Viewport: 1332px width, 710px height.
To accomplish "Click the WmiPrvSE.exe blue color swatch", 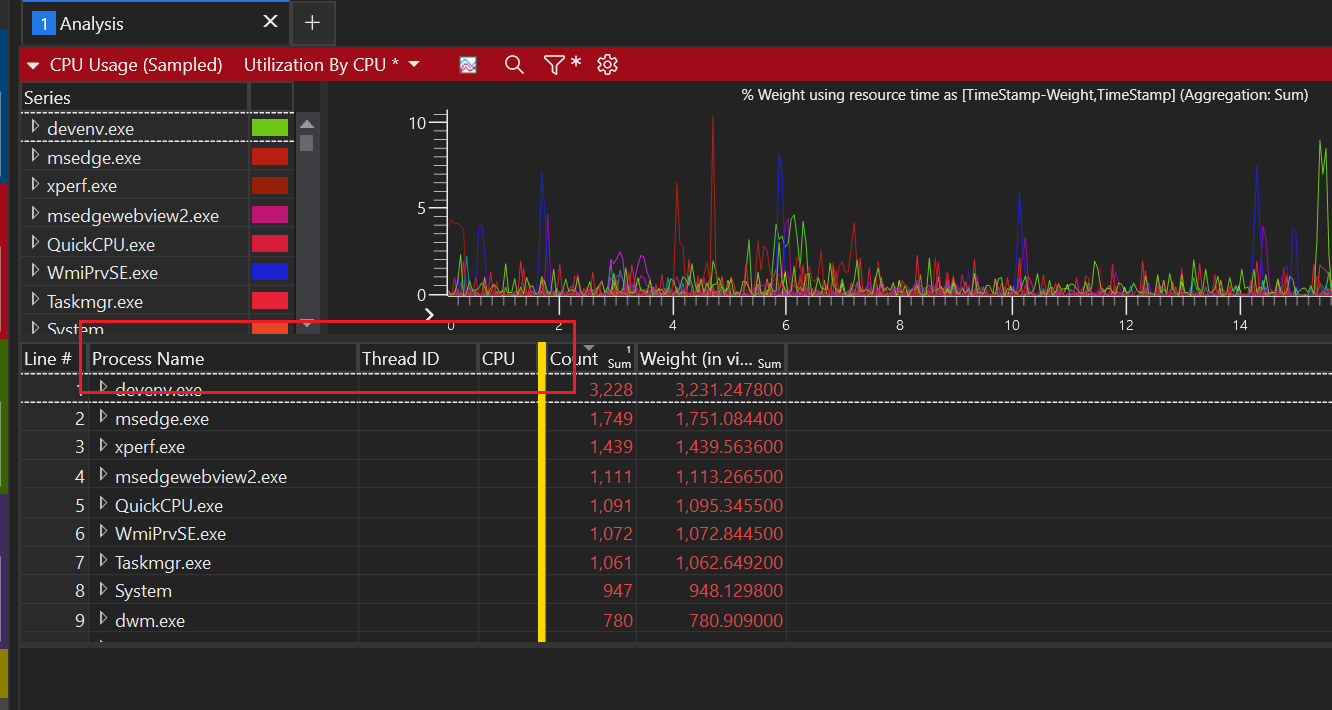I will click(270, 272).
